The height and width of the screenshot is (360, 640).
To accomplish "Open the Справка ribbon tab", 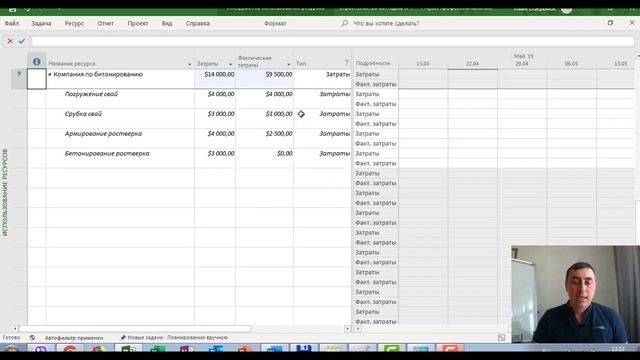I will (198, 23).
